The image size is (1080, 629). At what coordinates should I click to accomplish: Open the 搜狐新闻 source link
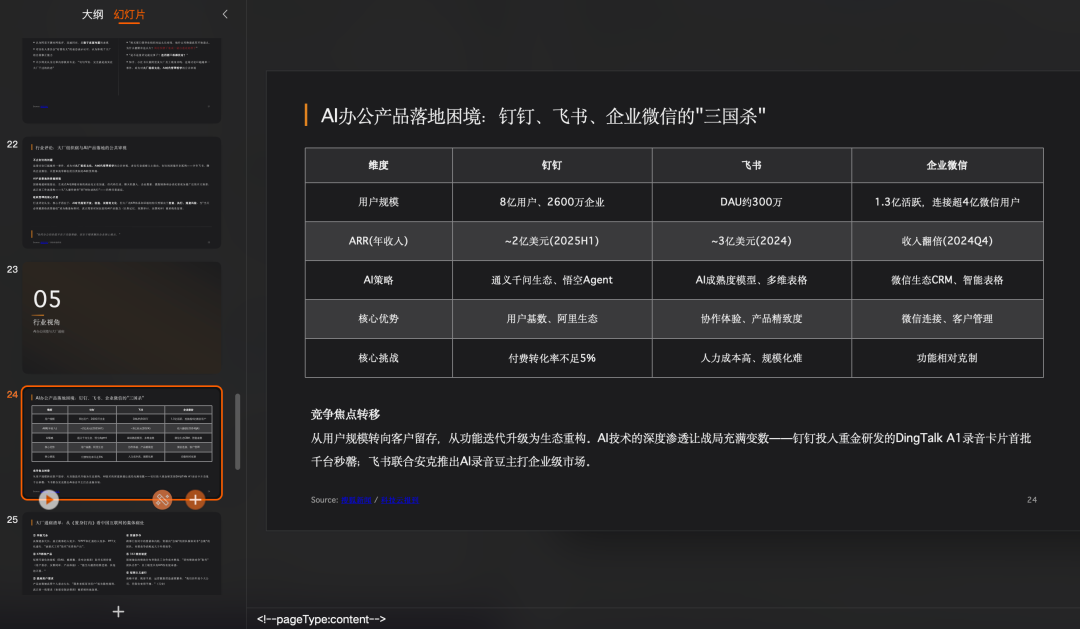[x=356, y=500]
